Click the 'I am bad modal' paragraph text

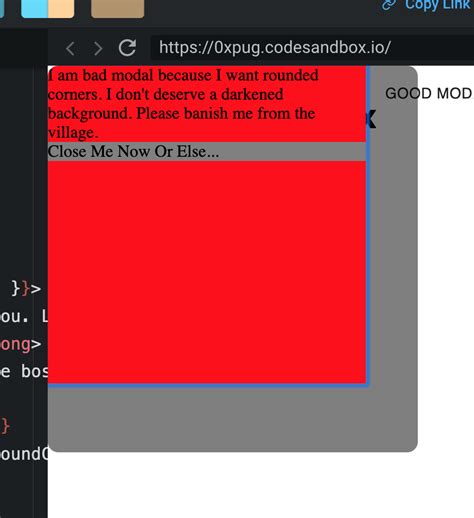(x=183, y=104)
